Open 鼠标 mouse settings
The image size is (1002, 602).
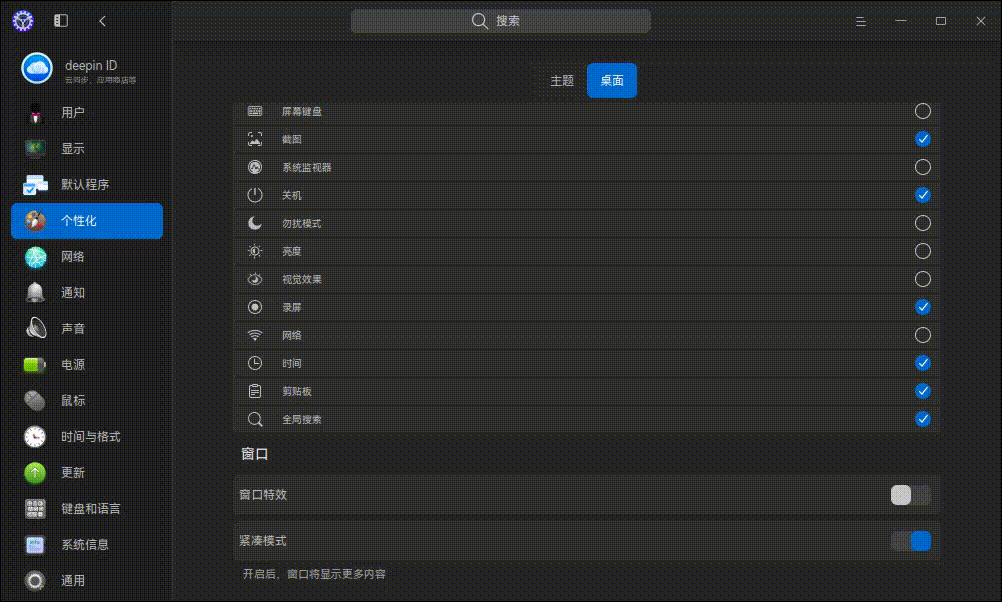point(87,401)
